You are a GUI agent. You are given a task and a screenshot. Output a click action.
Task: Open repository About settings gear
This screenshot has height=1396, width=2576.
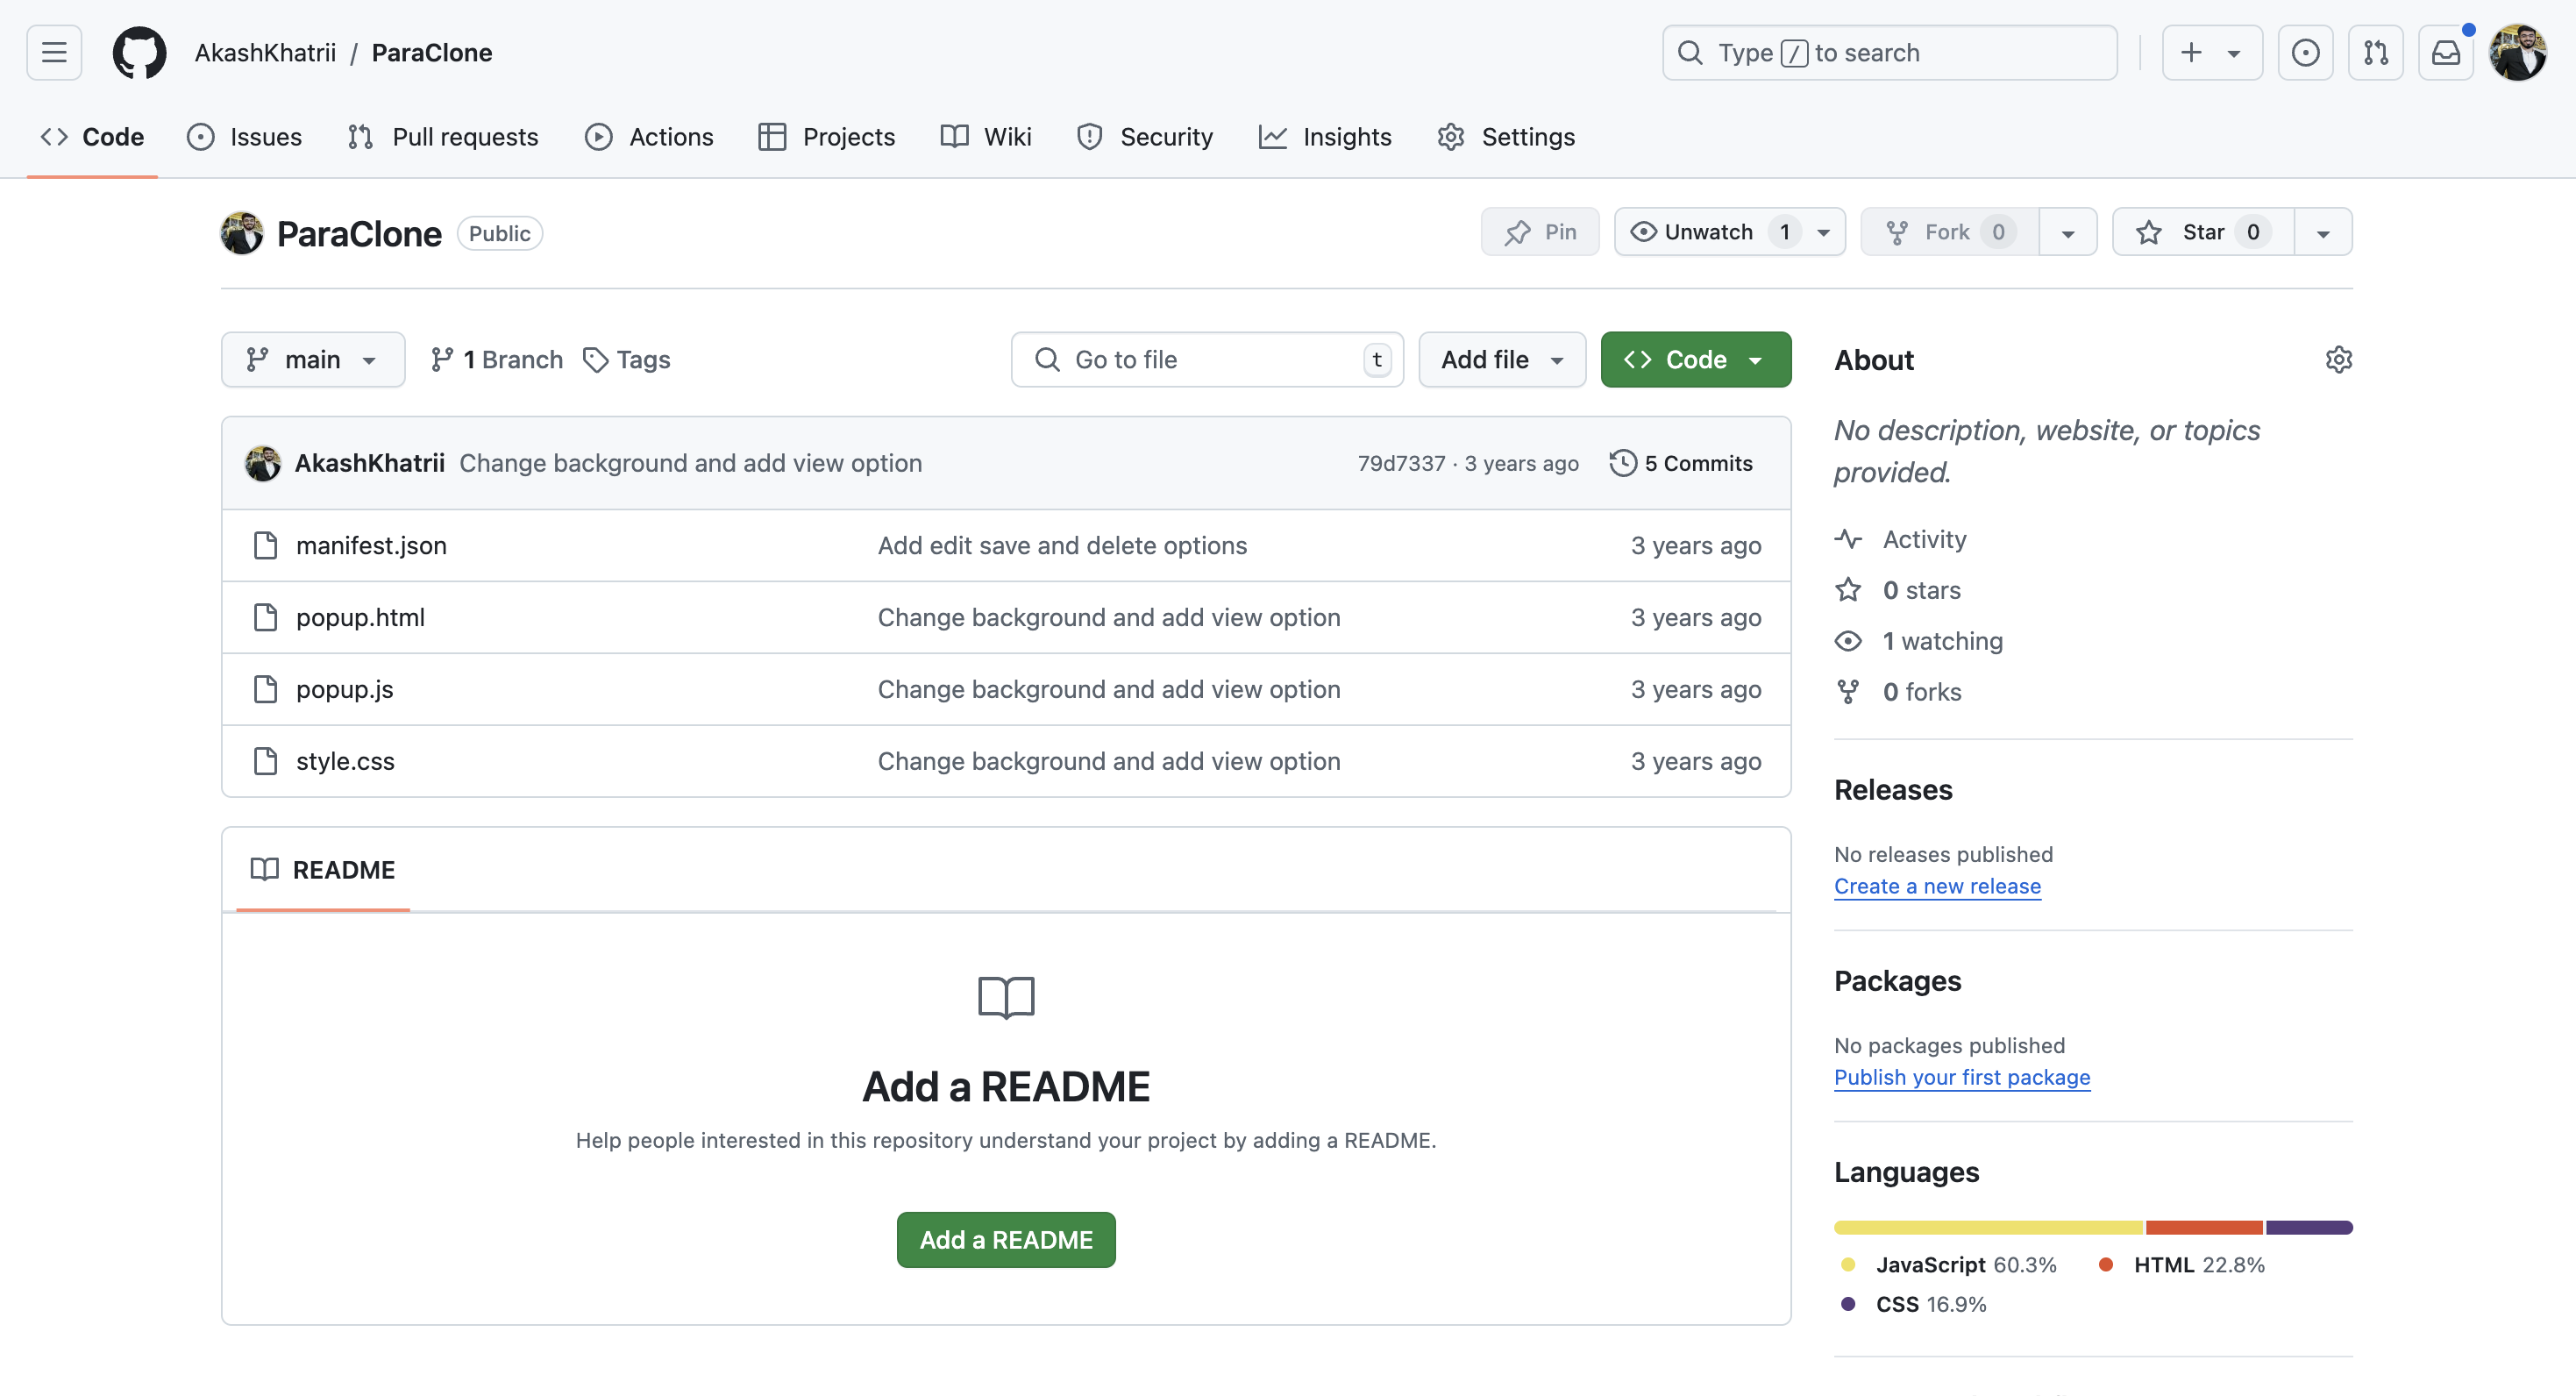click(x=2338, y=359)
